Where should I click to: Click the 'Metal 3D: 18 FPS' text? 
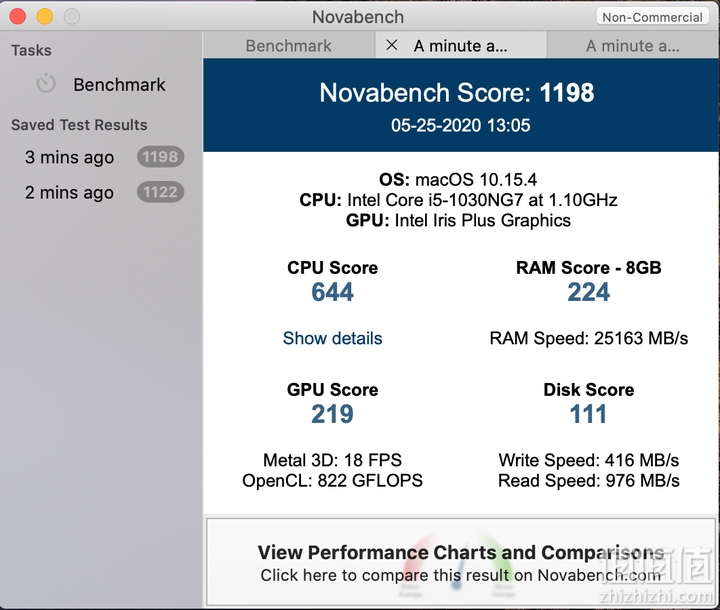pyautogui.click(x=332, y=460)
